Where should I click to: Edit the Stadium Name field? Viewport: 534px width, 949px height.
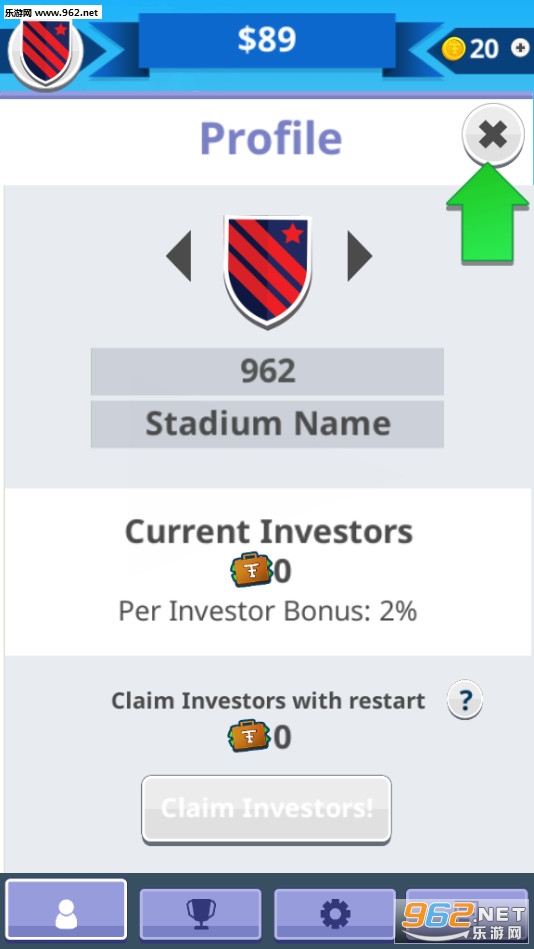point(267,424)
